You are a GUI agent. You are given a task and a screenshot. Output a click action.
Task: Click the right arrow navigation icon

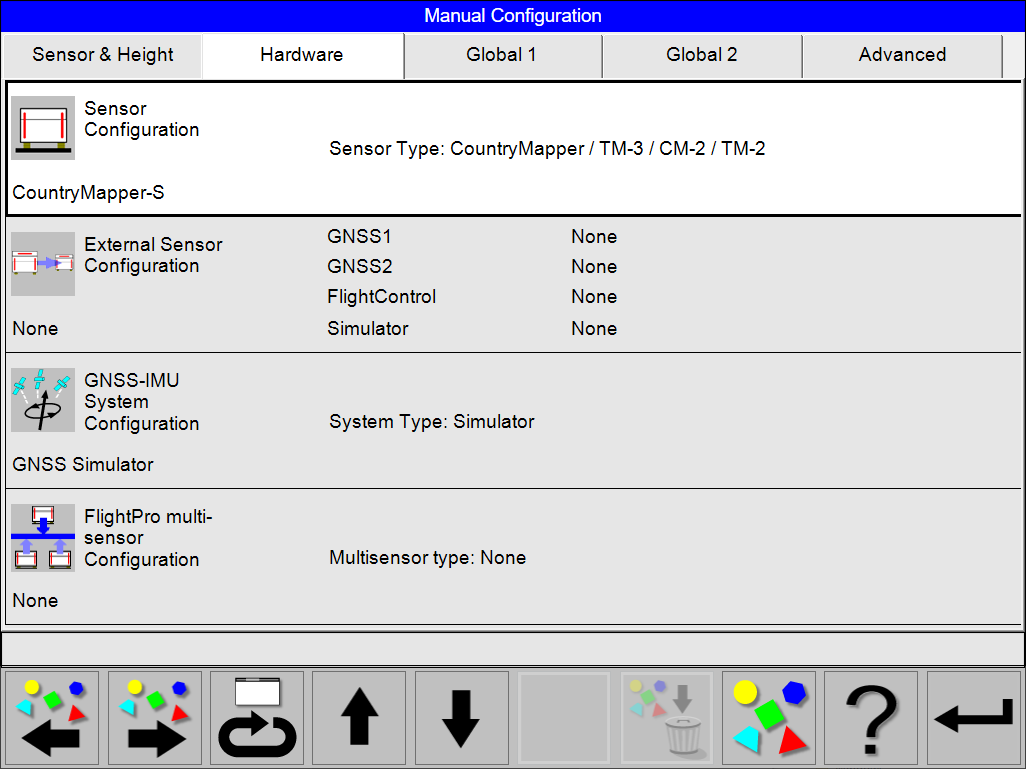154,718
